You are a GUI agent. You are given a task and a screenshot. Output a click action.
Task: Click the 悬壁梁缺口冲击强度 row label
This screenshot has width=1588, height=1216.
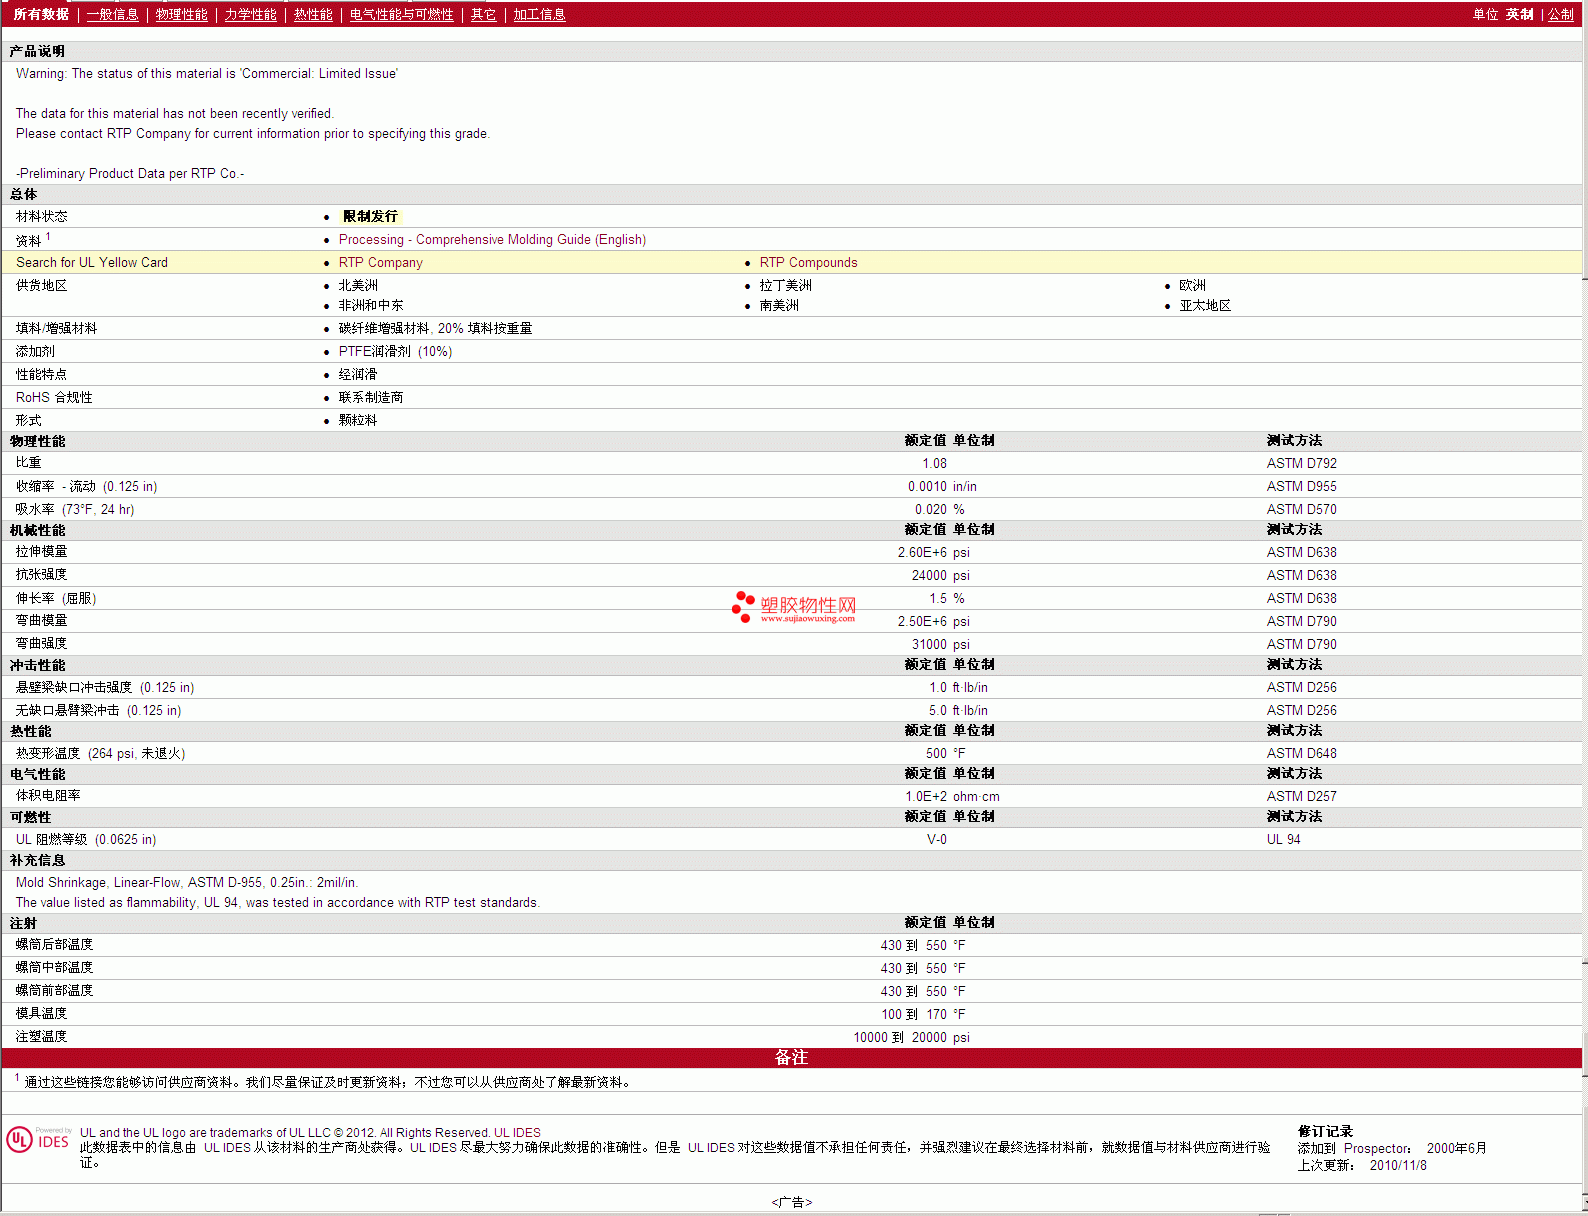tap(105, 687)
